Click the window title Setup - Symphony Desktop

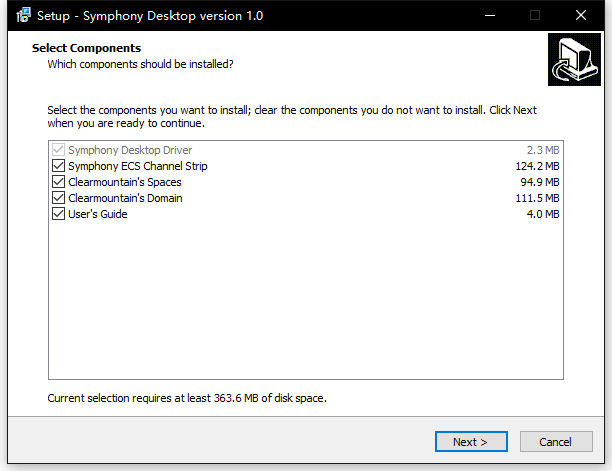[x=150, y=16]
